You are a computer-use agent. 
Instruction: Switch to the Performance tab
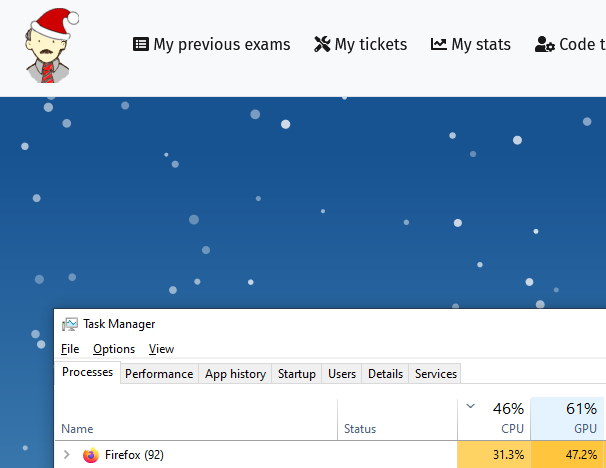pos(159,374)
